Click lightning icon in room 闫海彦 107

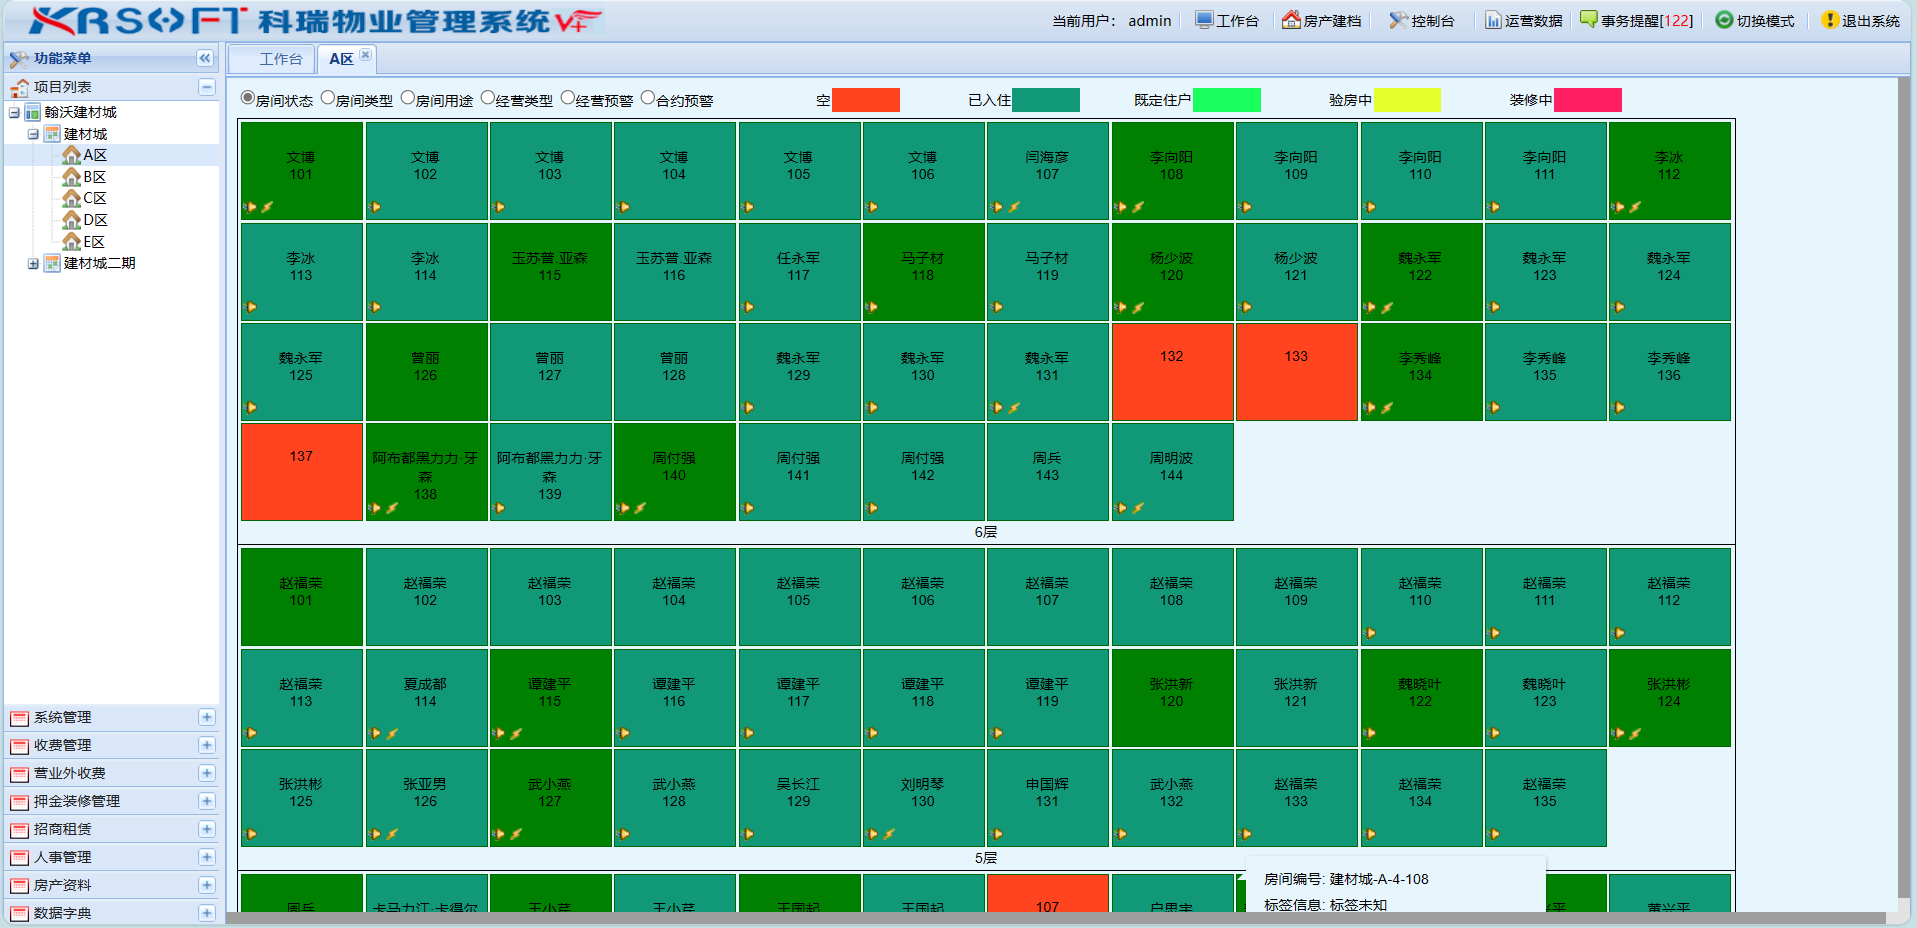[1014, 207]
